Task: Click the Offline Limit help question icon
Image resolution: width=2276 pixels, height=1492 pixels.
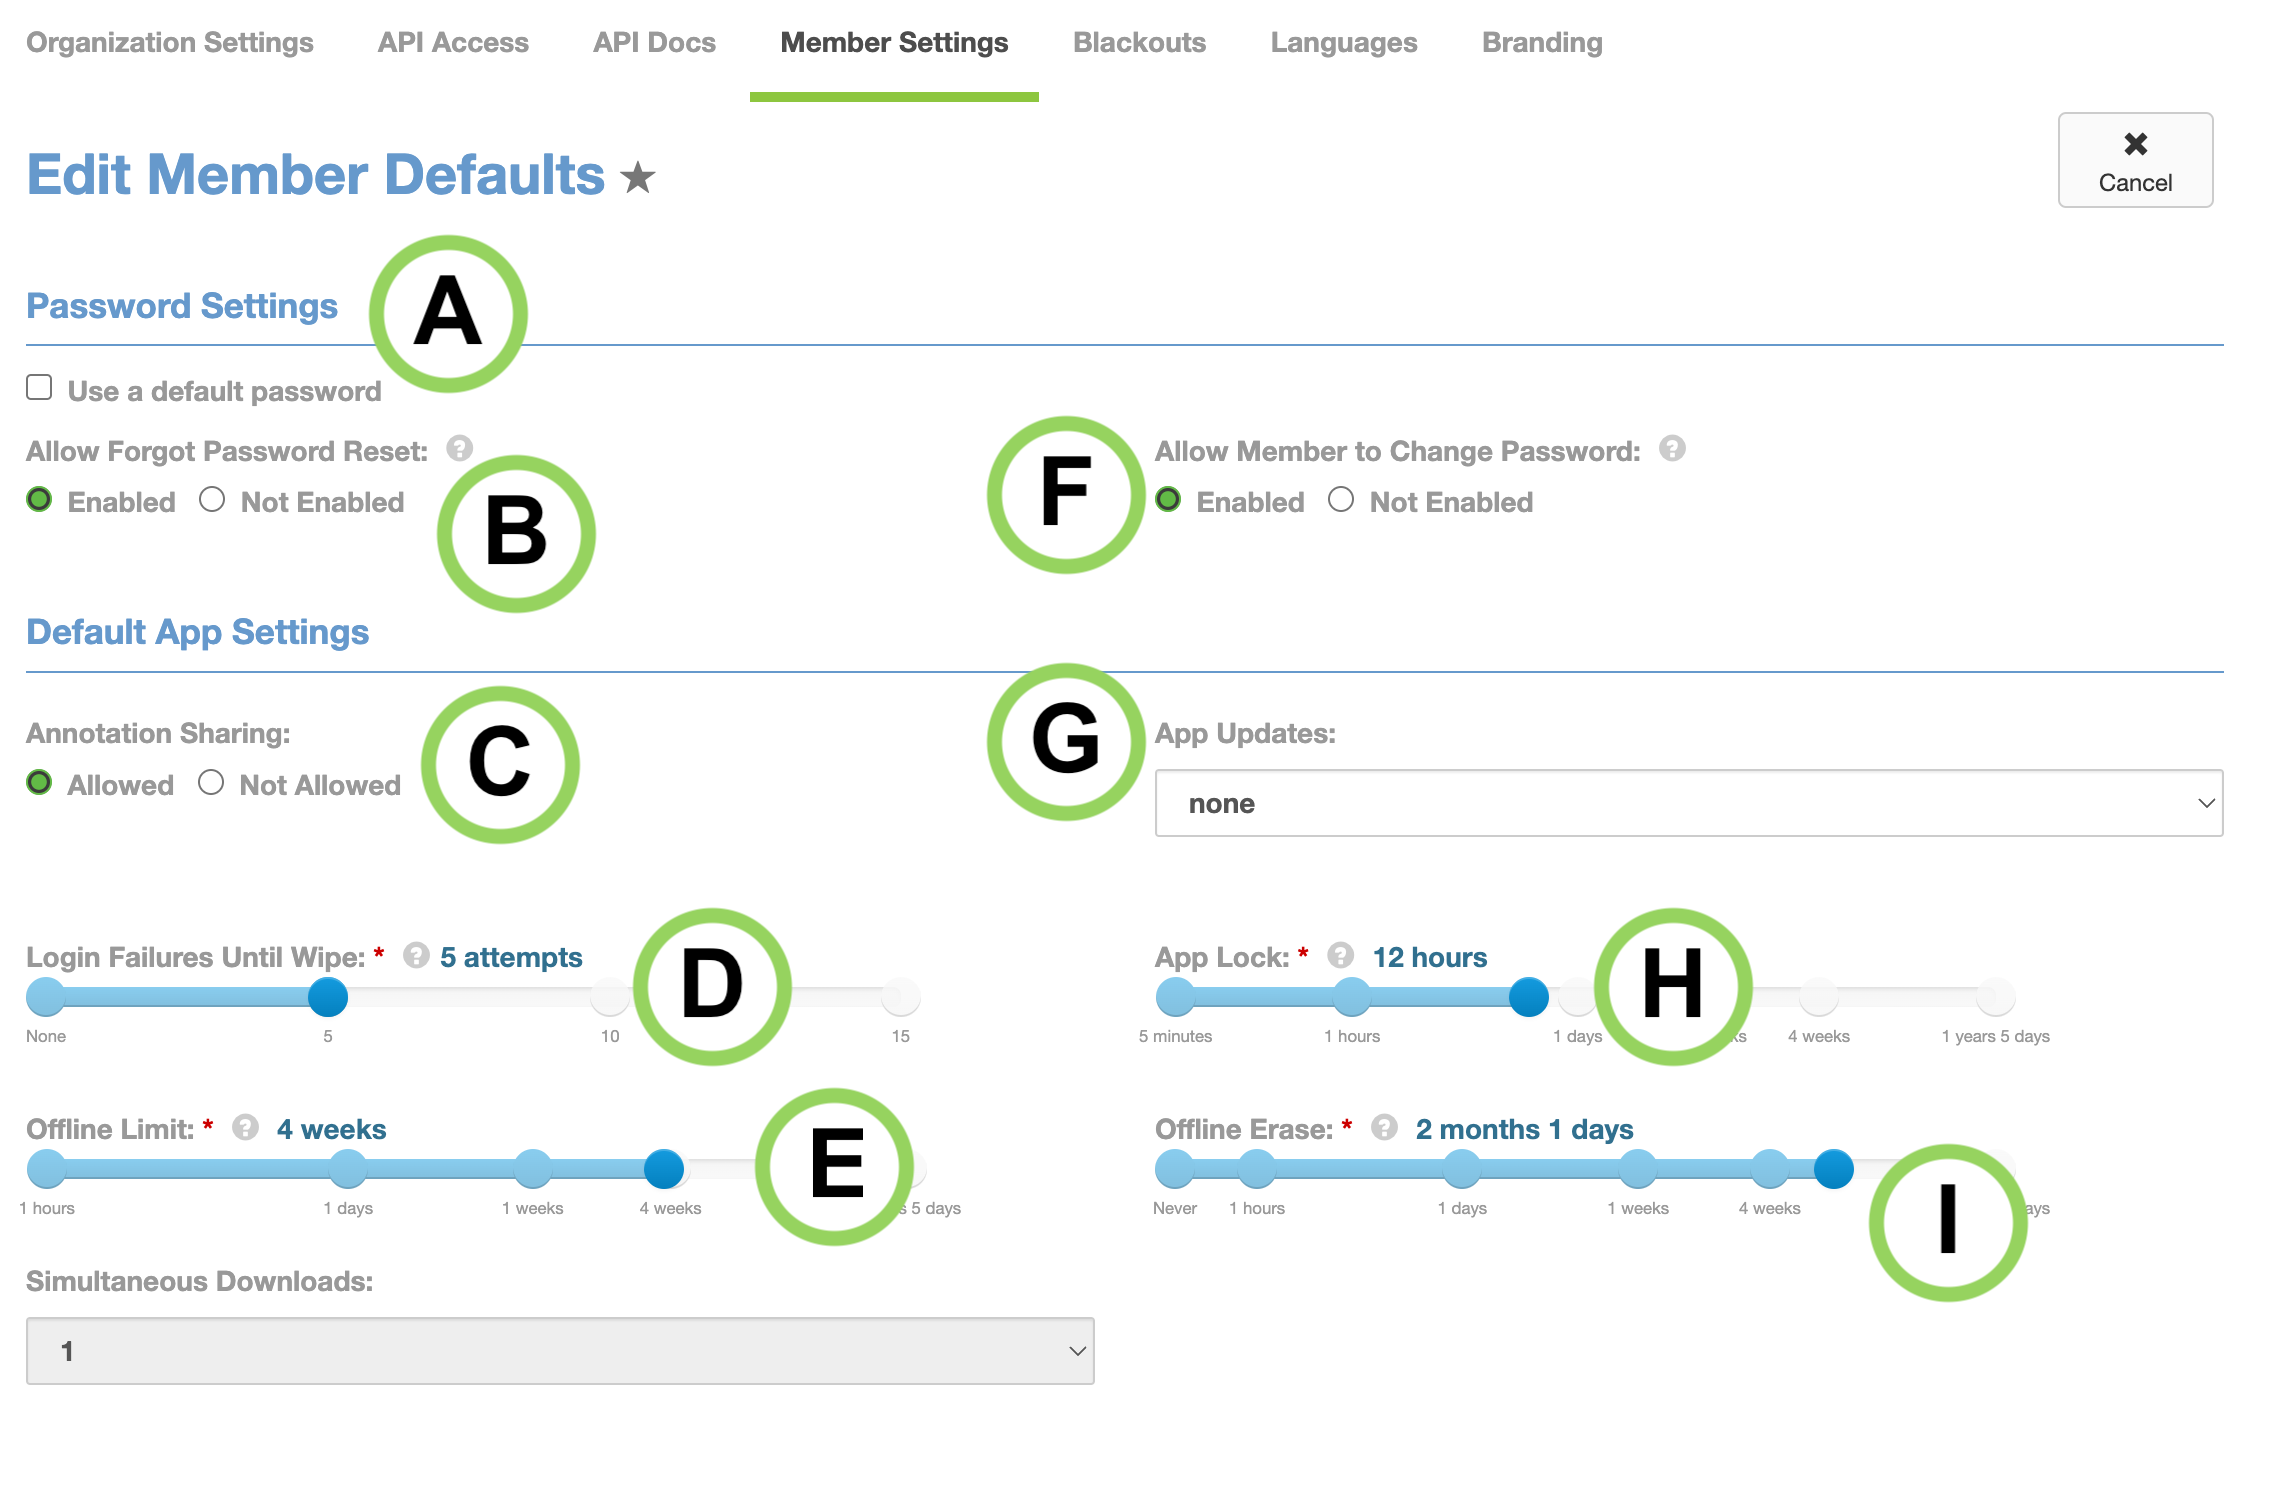Action: [246, 1127]
